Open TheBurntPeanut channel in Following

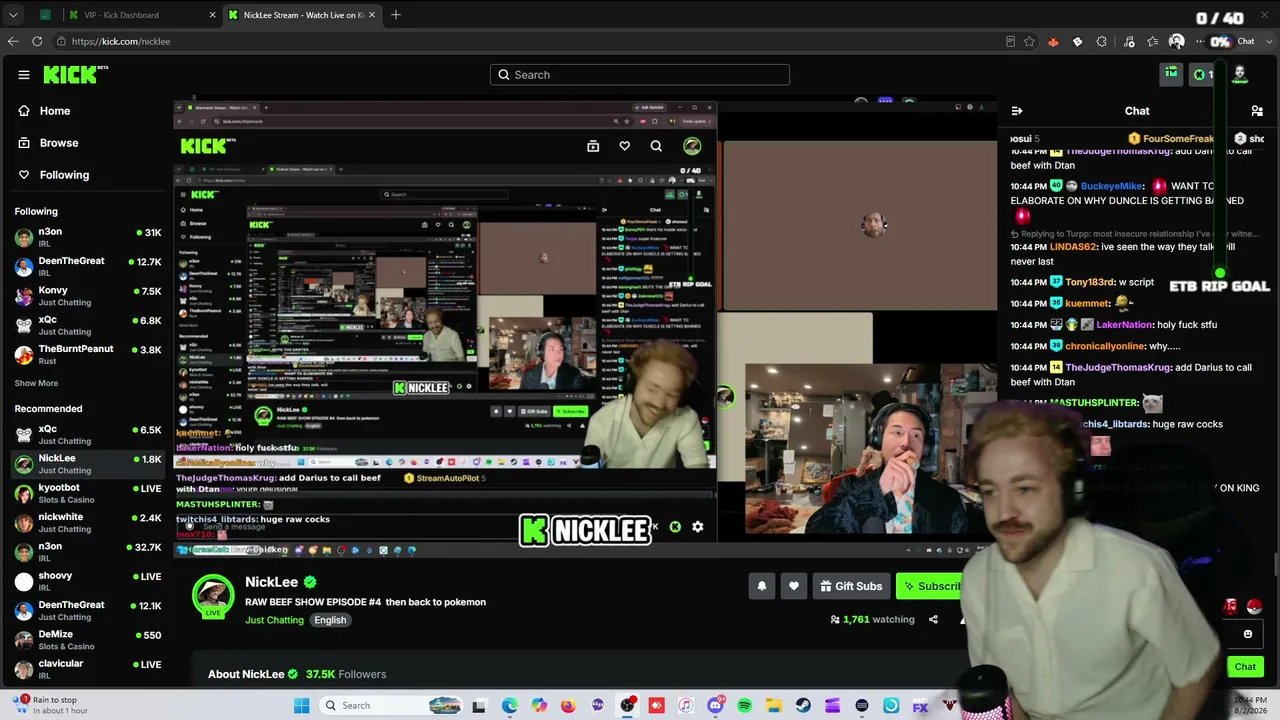coord(88,354)
